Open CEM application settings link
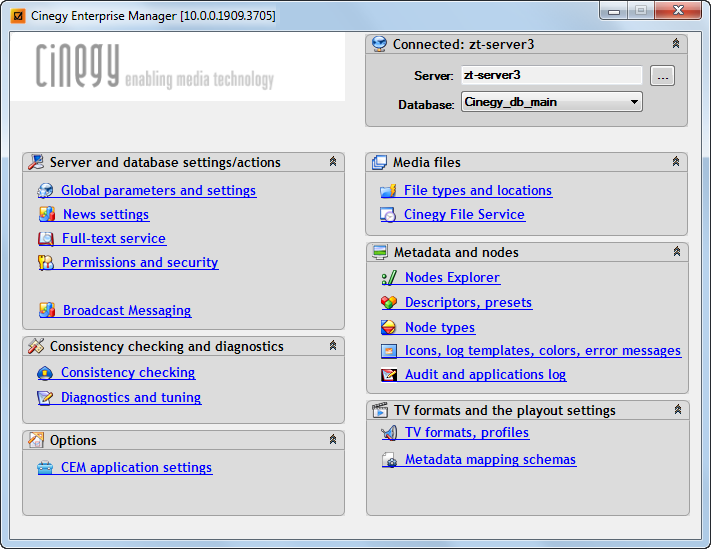This screenshot has height=549, width=711. [136, 467]
